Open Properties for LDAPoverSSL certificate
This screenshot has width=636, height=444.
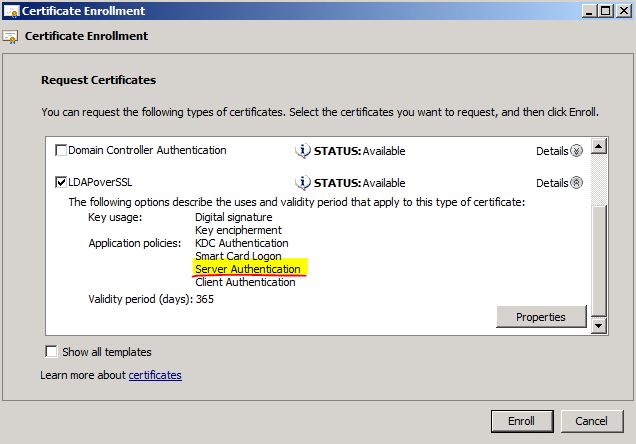[541, 317]
